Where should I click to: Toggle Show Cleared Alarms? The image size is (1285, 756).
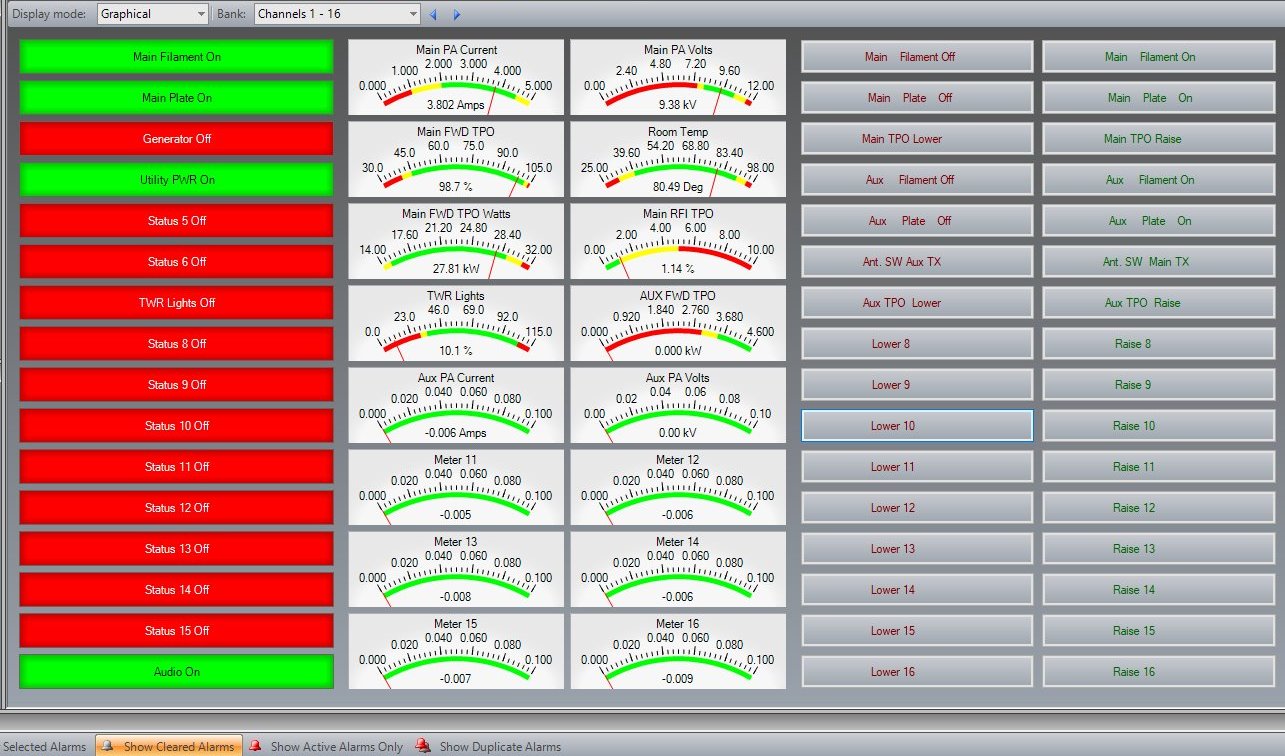(x=169, y=746)
